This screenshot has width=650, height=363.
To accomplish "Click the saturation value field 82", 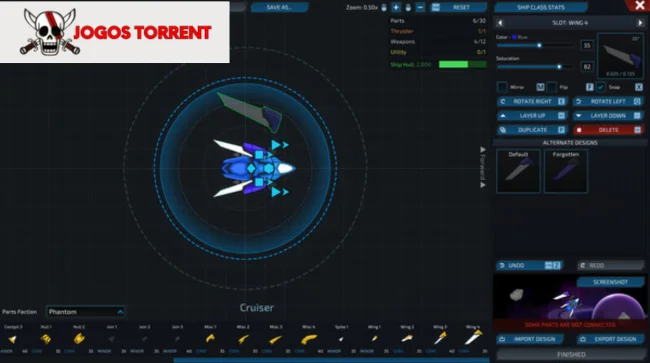I will [x=587, y=66].
